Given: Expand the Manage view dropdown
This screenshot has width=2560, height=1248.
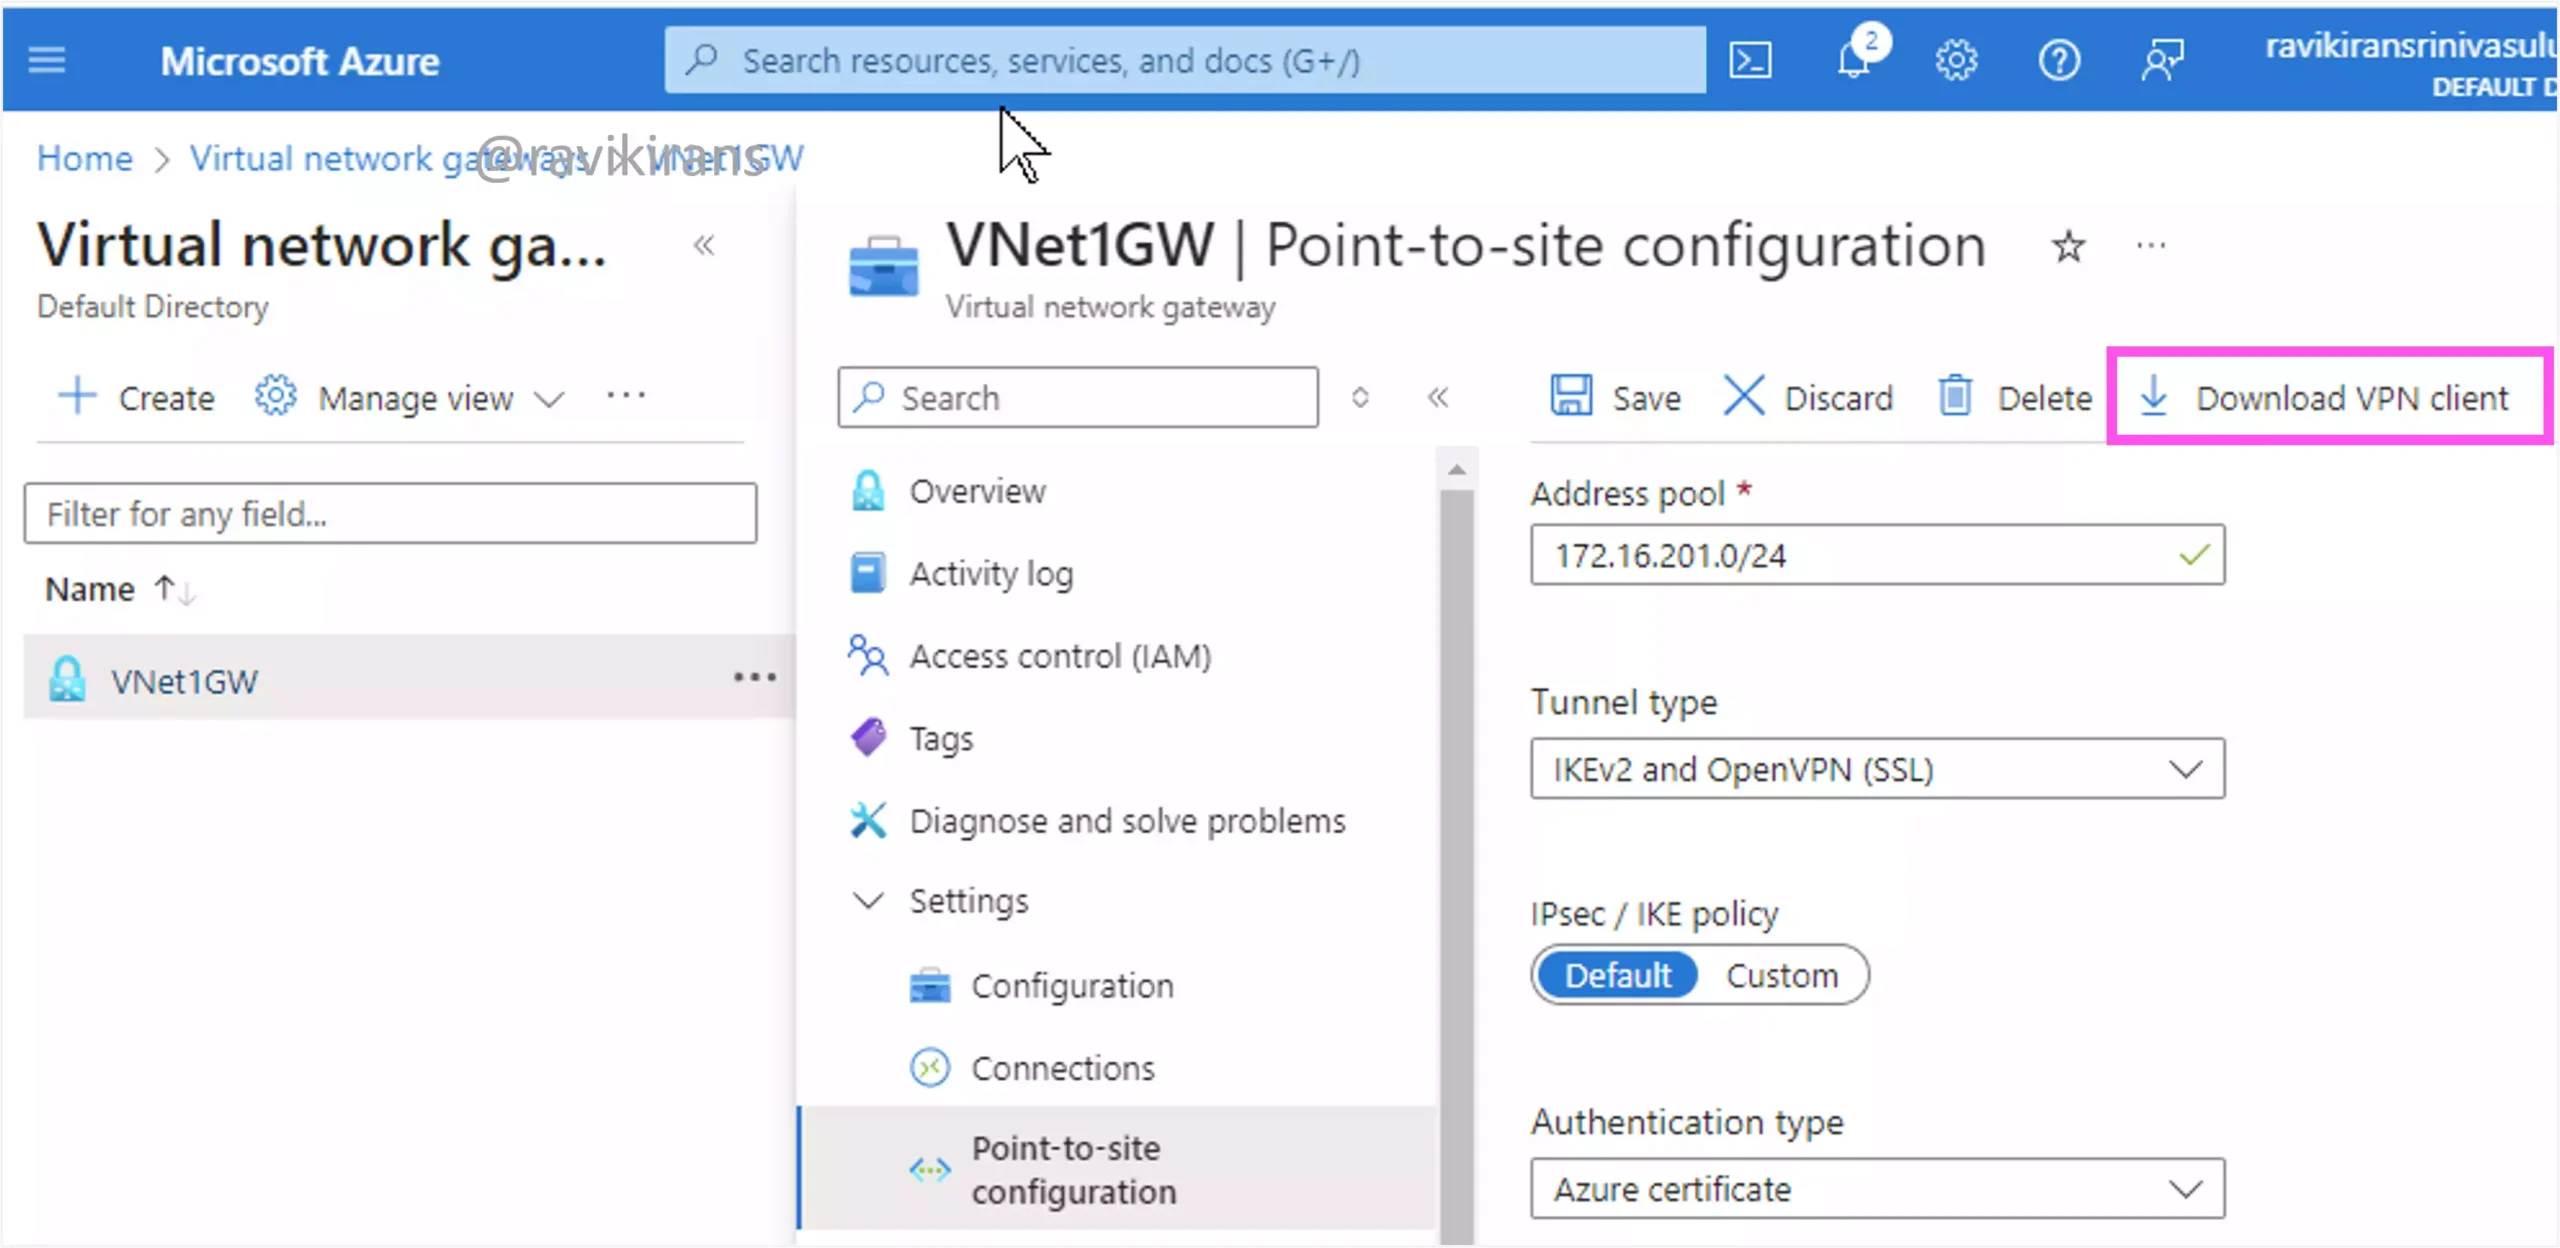Looking at the screenshot, I should [x=549, y=399].
